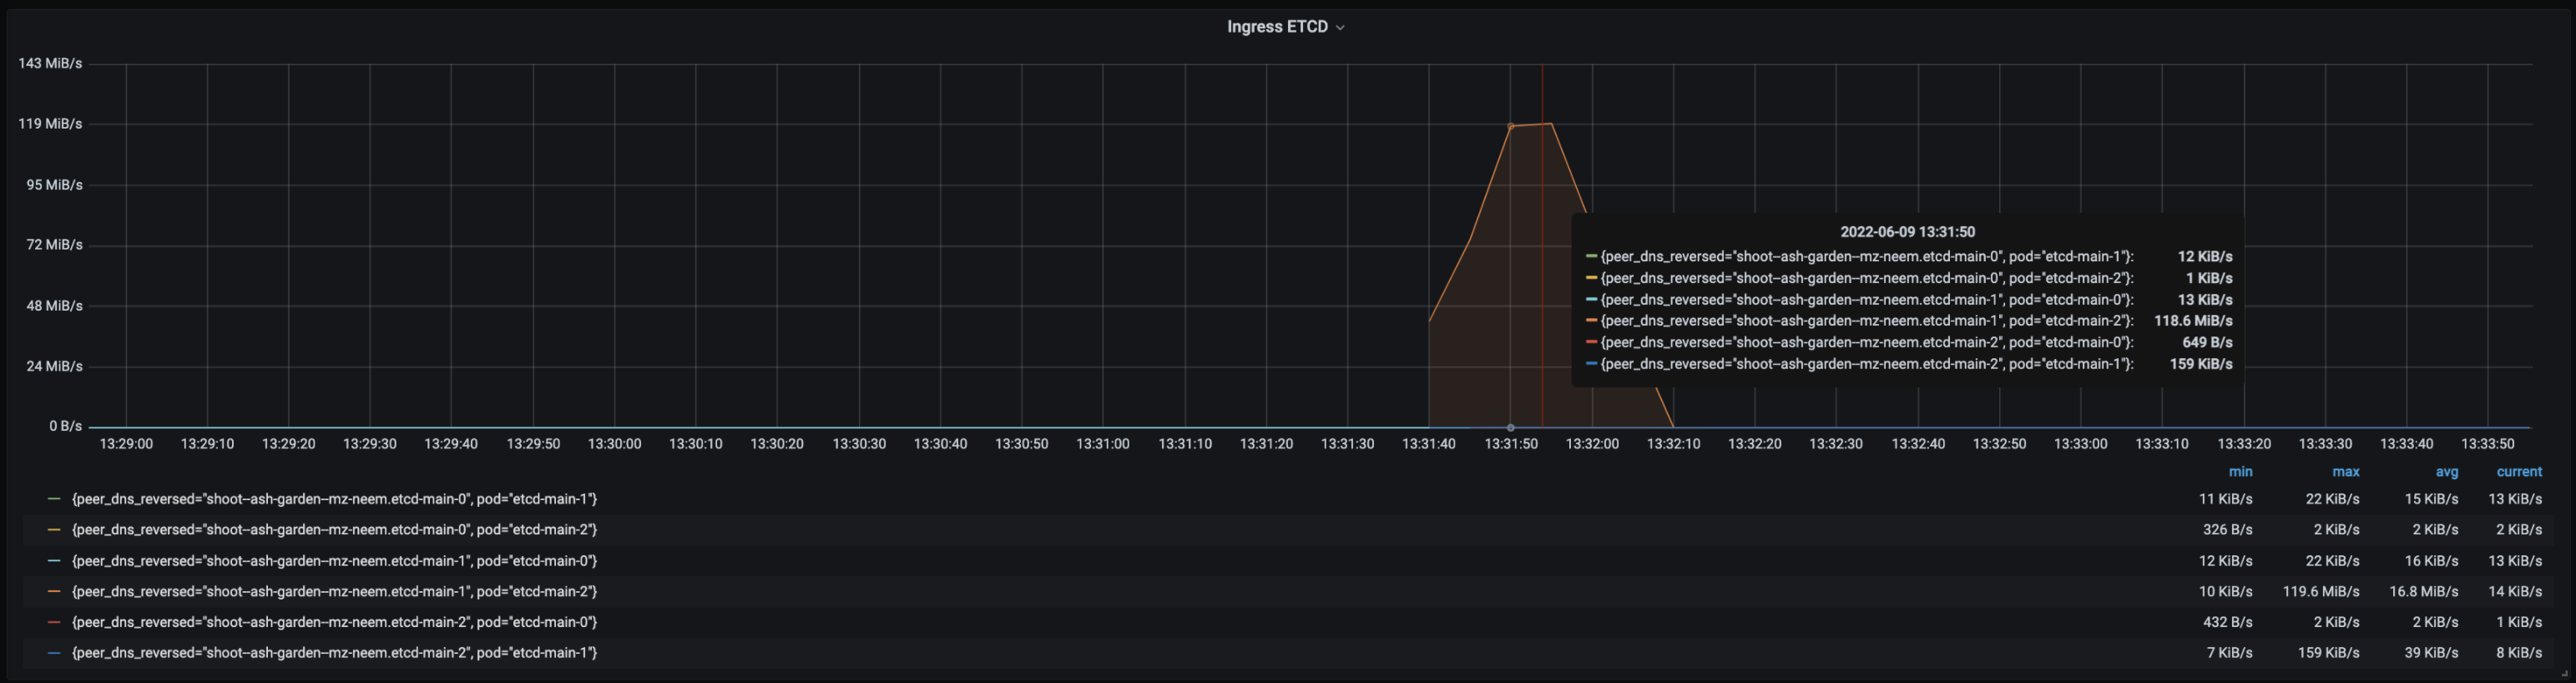
Task: Sort legend by the max column header
Action: pyautogui.click(x=2345, y=472)
